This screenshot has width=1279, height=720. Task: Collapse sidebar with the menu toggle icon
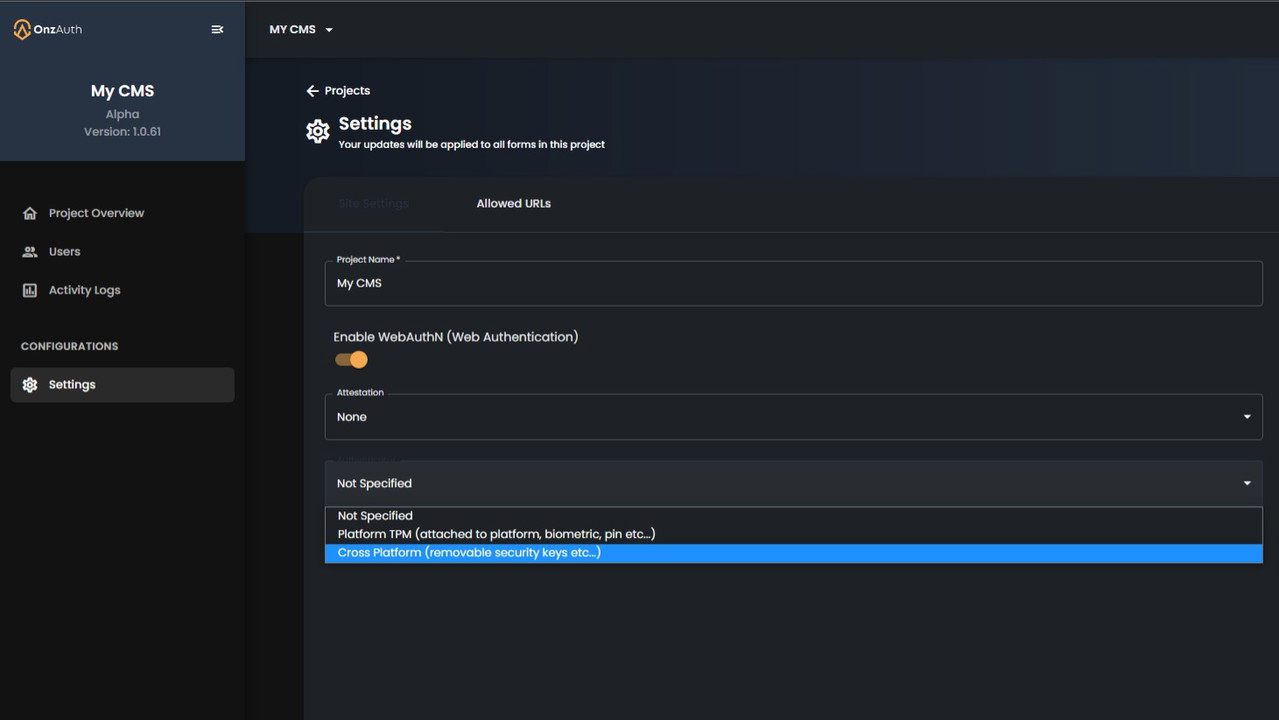click(x=217, y=30)
